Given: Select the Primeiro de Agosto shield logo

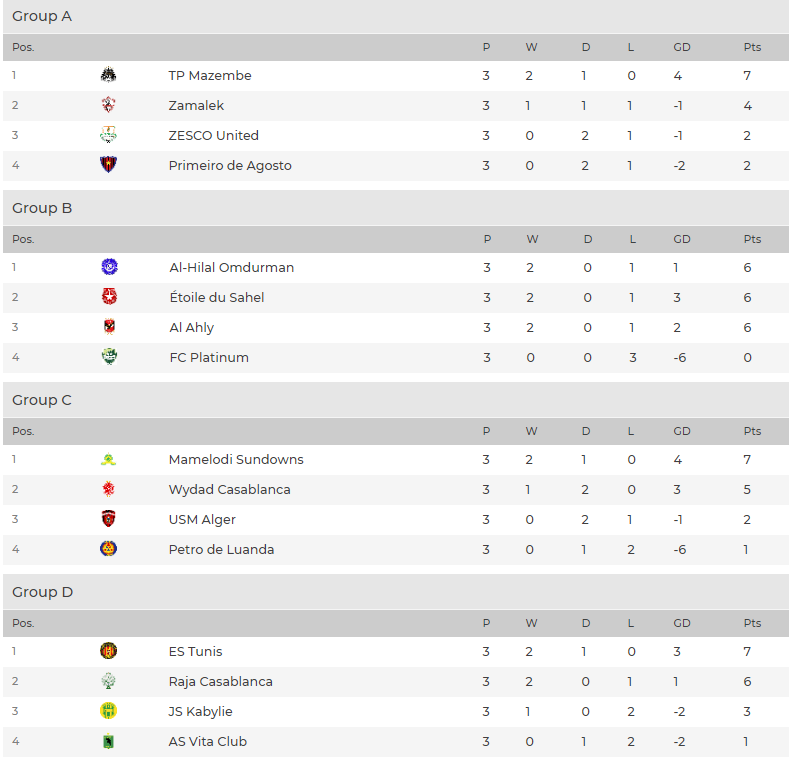Looking at the screenshot, I should [108, 165].
